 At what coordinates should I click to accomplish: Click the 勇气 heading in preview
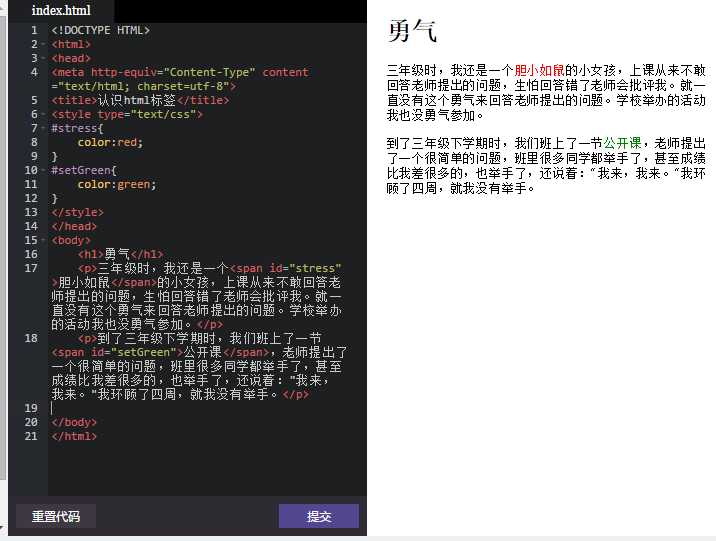[x=412, y=31]
